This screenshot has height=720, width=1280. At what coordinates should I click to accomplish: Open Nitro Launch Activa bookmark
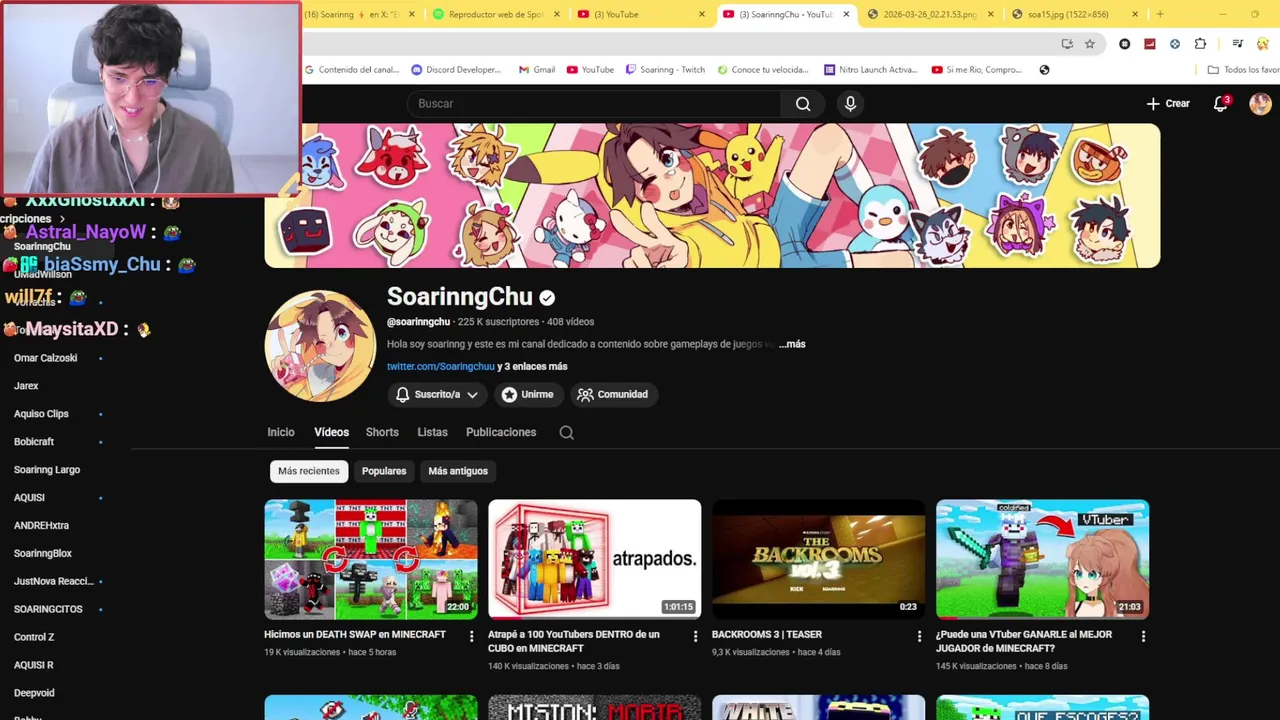pyautogui.click(x=870, y=70)
